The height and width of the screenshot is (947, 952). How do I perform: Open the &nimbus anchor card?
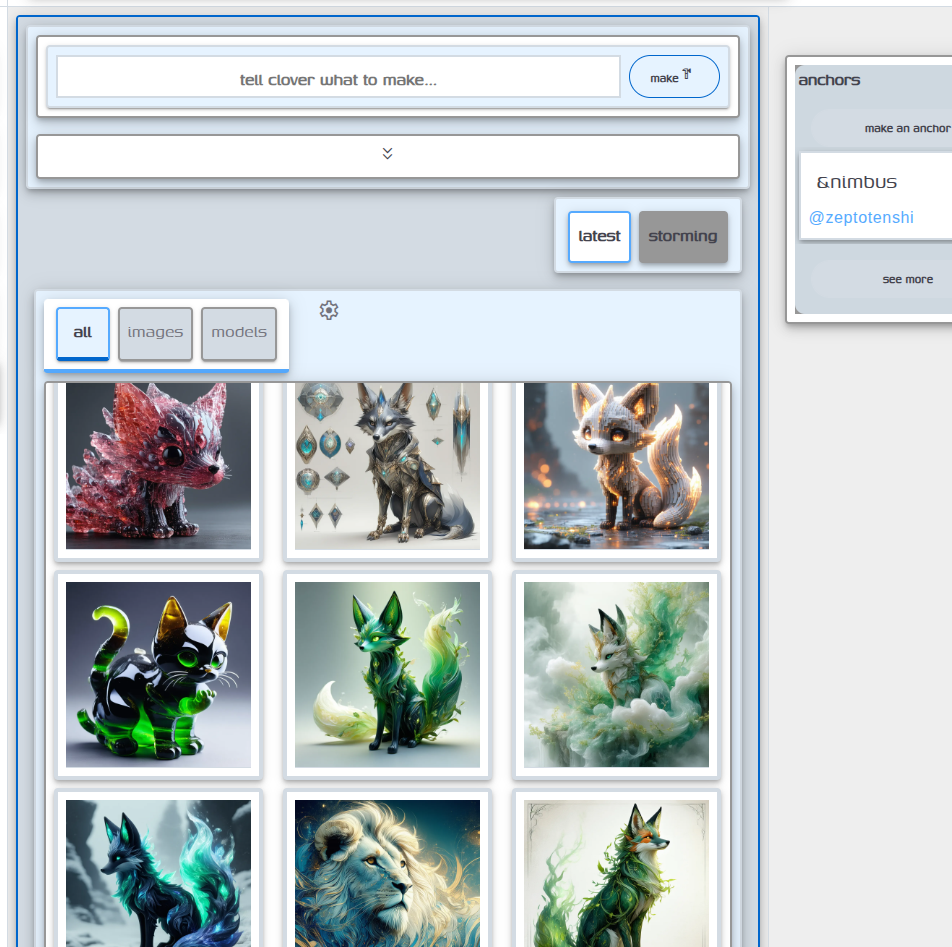tap(857, 183)
